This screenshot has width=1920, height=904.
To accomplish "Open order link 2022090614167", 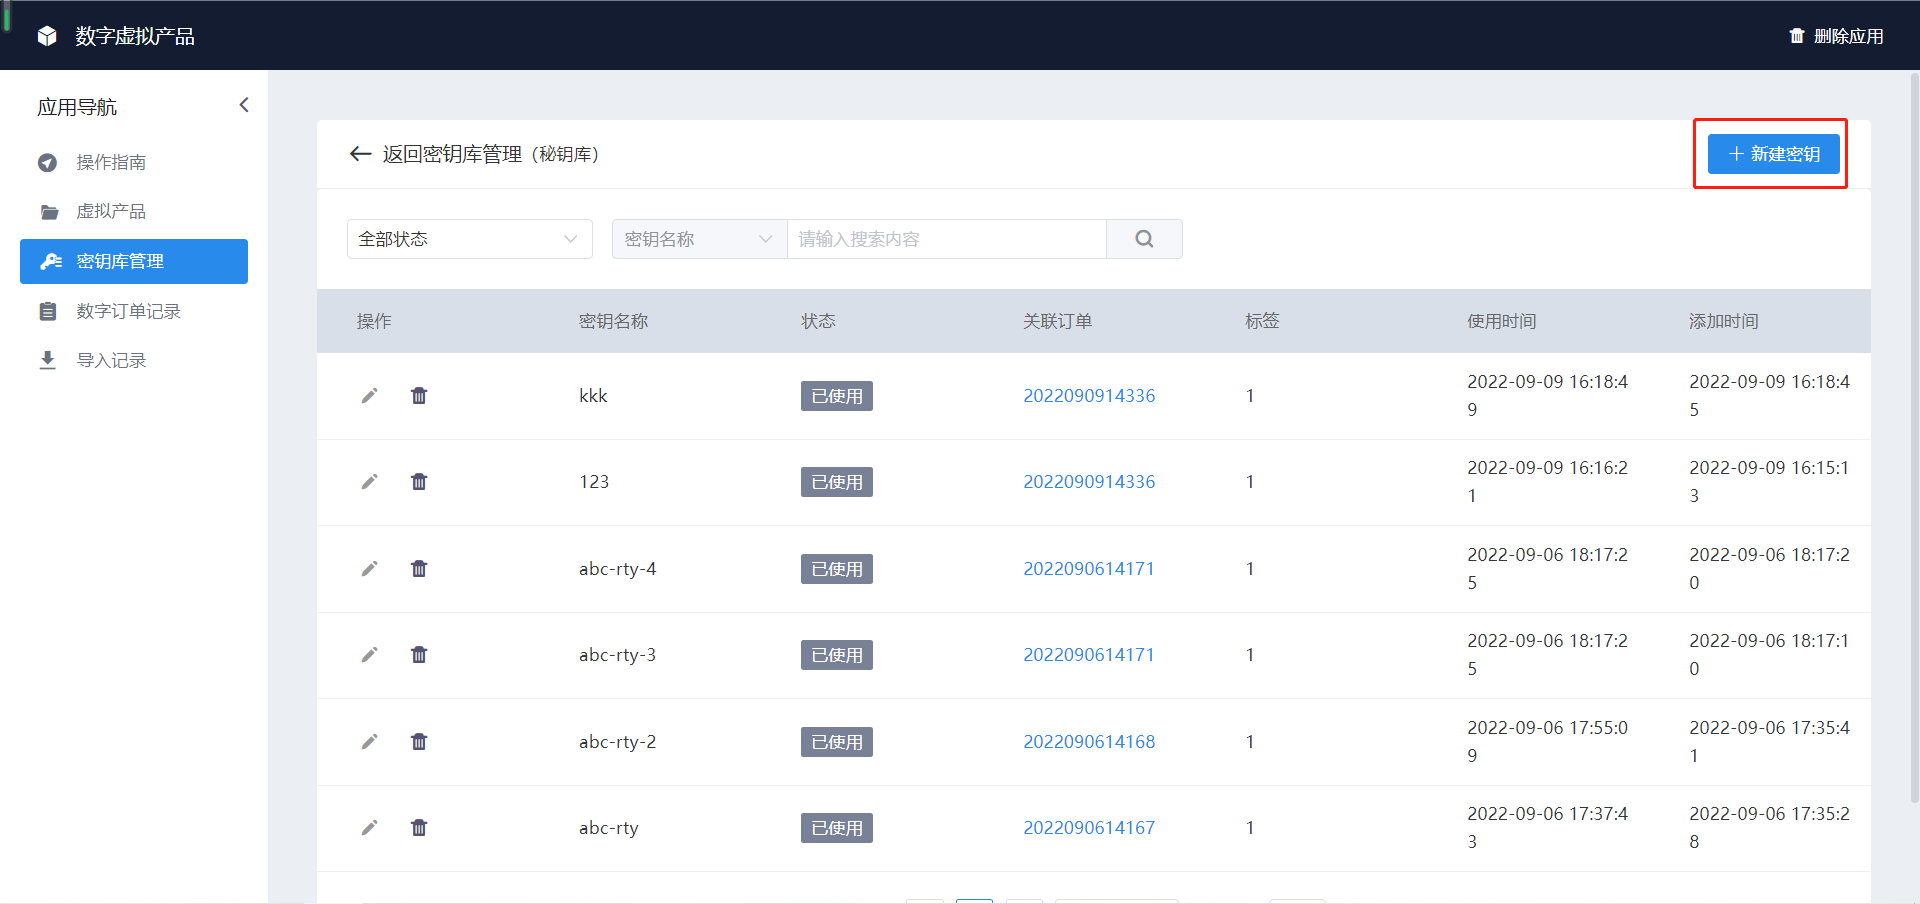I will (x=1089, y=828).
